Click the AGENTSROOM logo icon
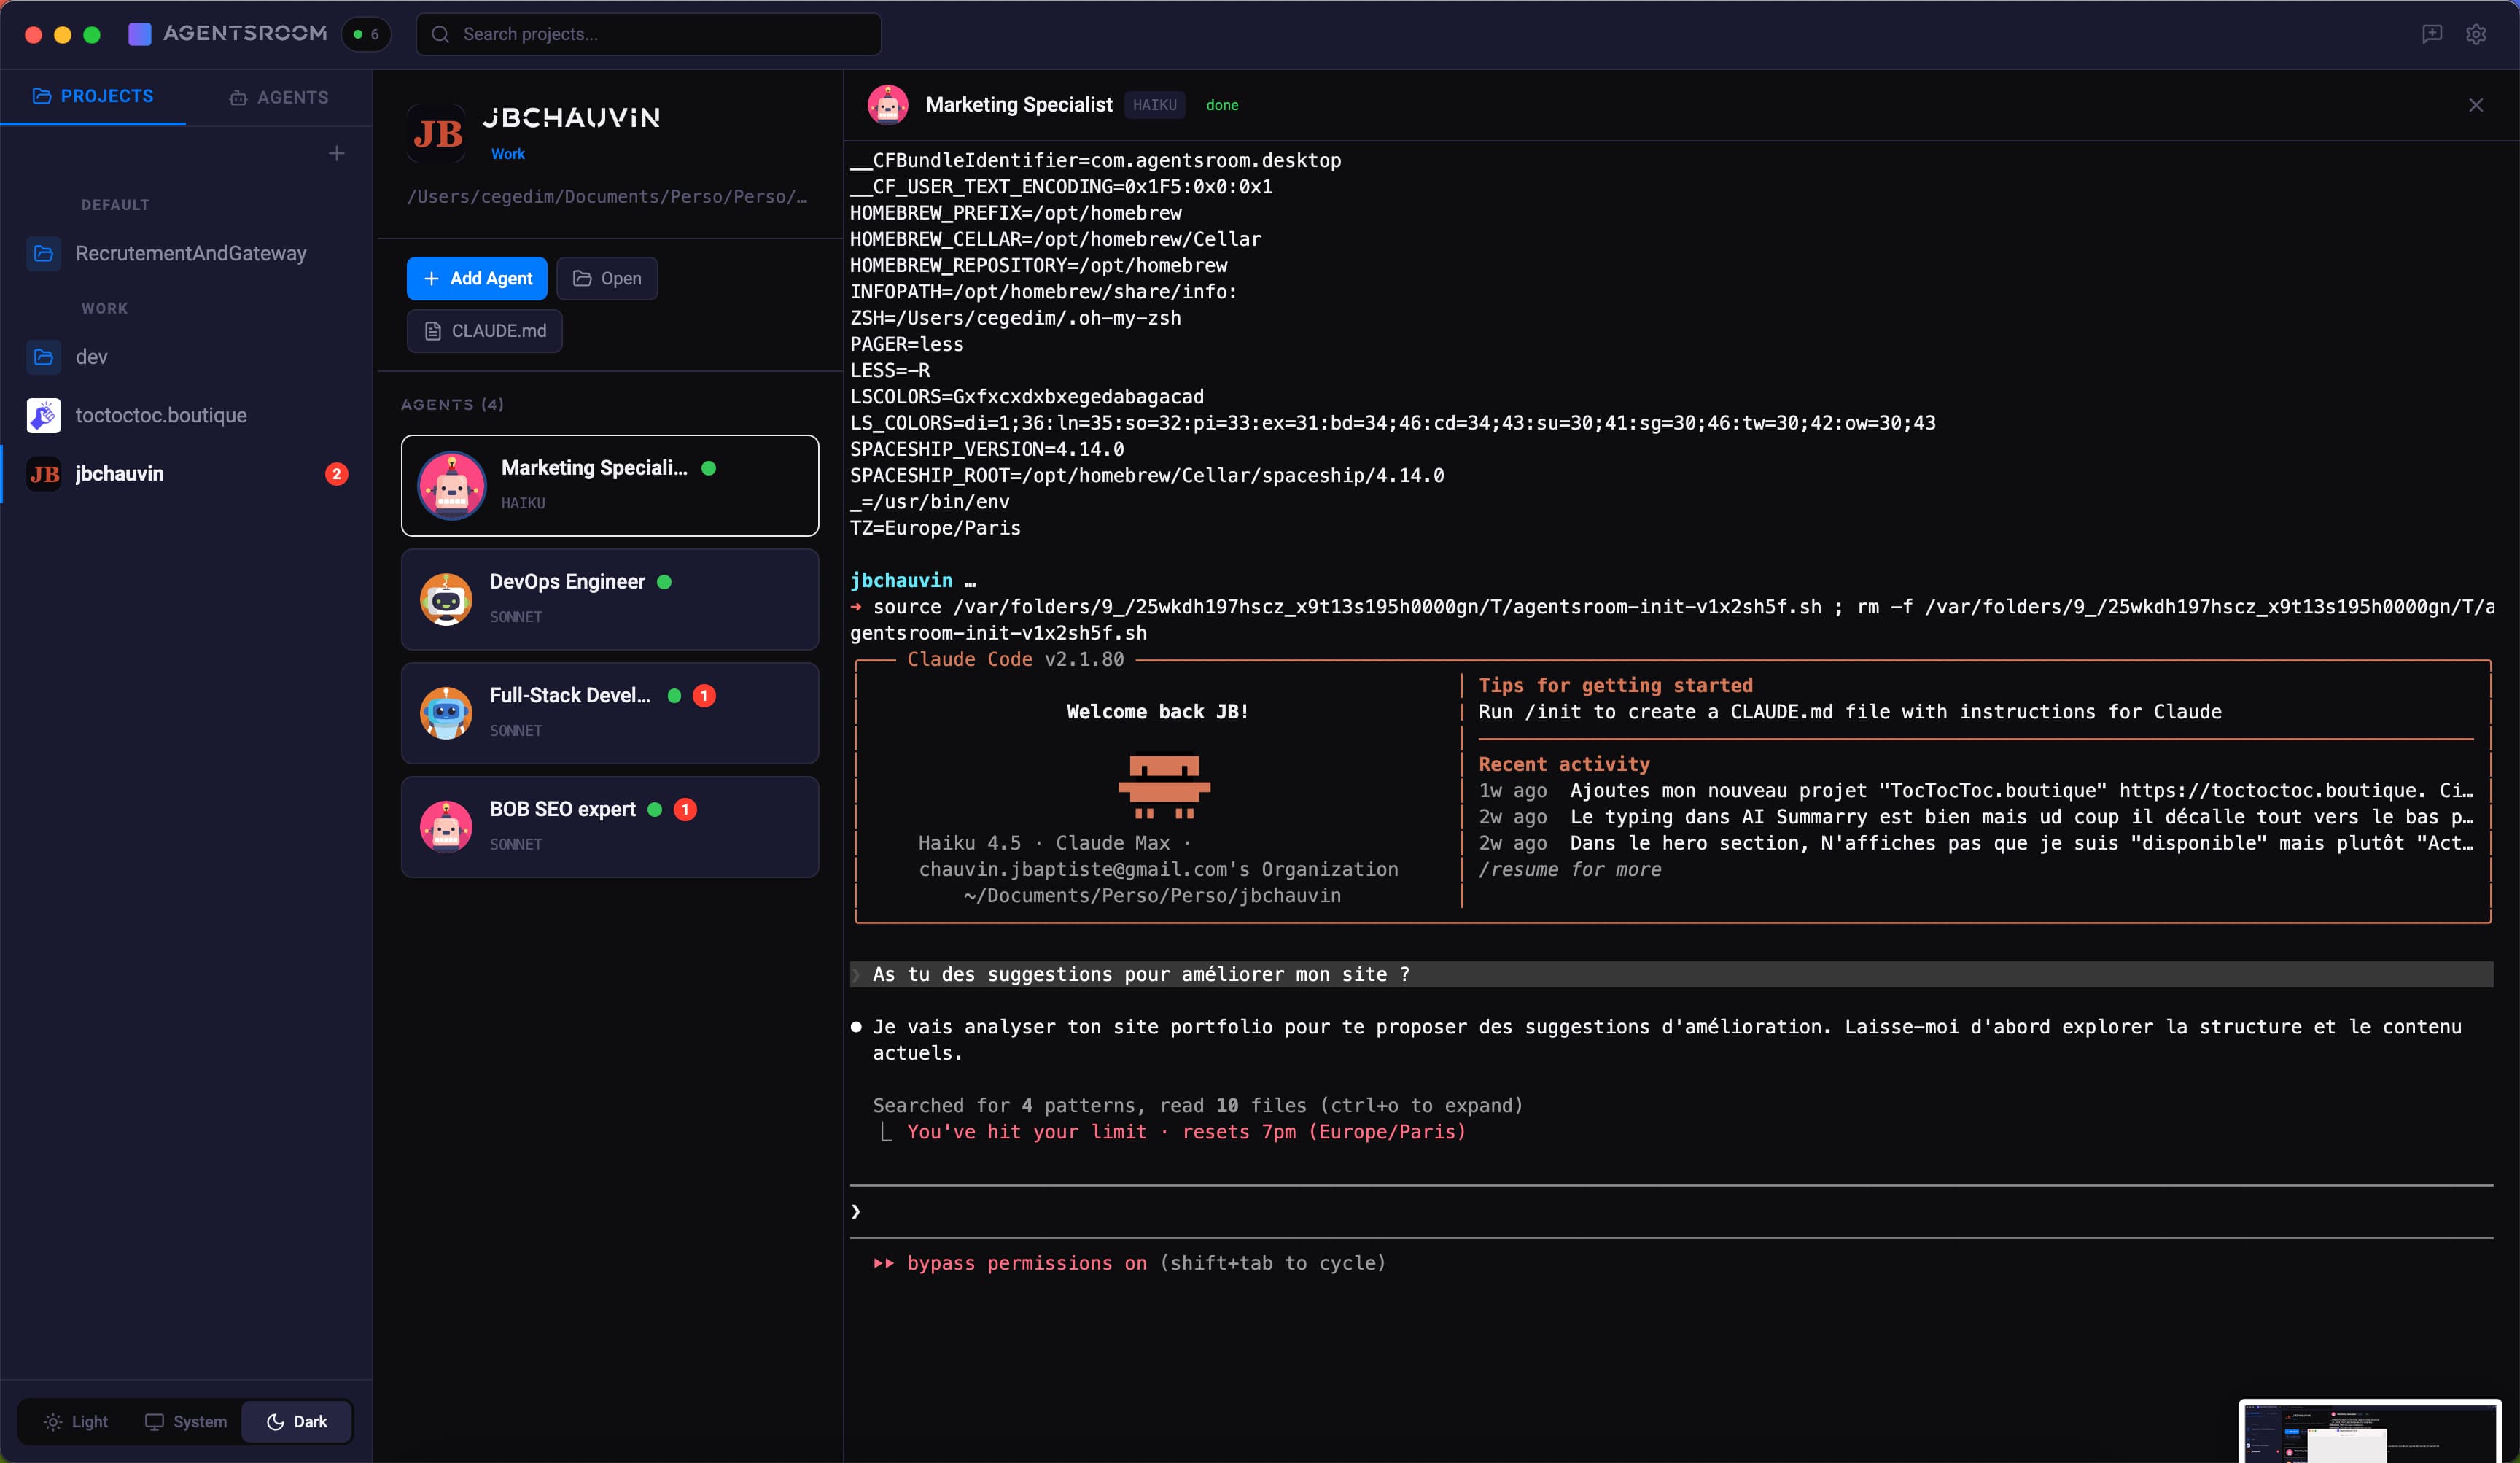 [139, 33]
